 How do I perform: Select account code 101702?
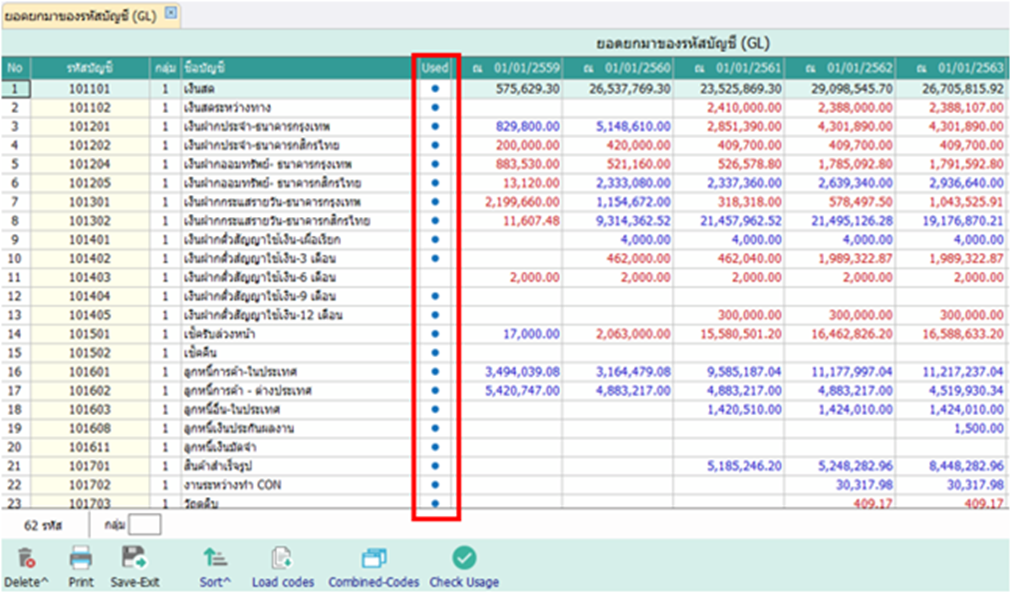point(90,485)
